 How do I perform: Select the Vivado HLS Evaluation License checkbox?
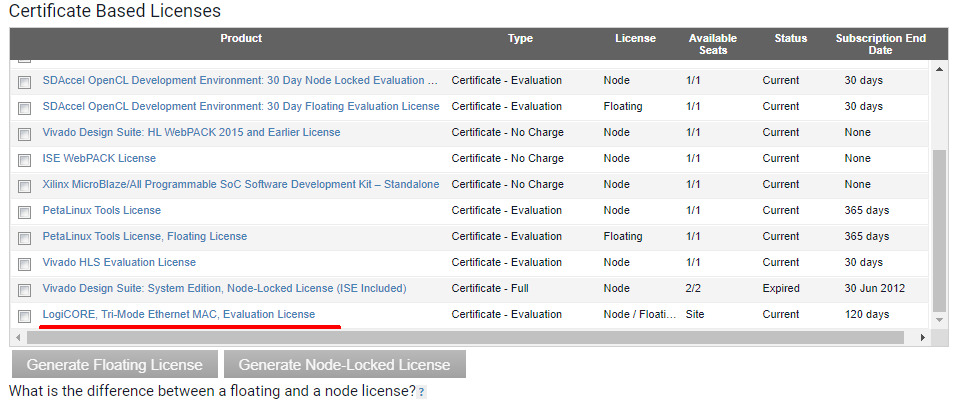coord(24,264)
